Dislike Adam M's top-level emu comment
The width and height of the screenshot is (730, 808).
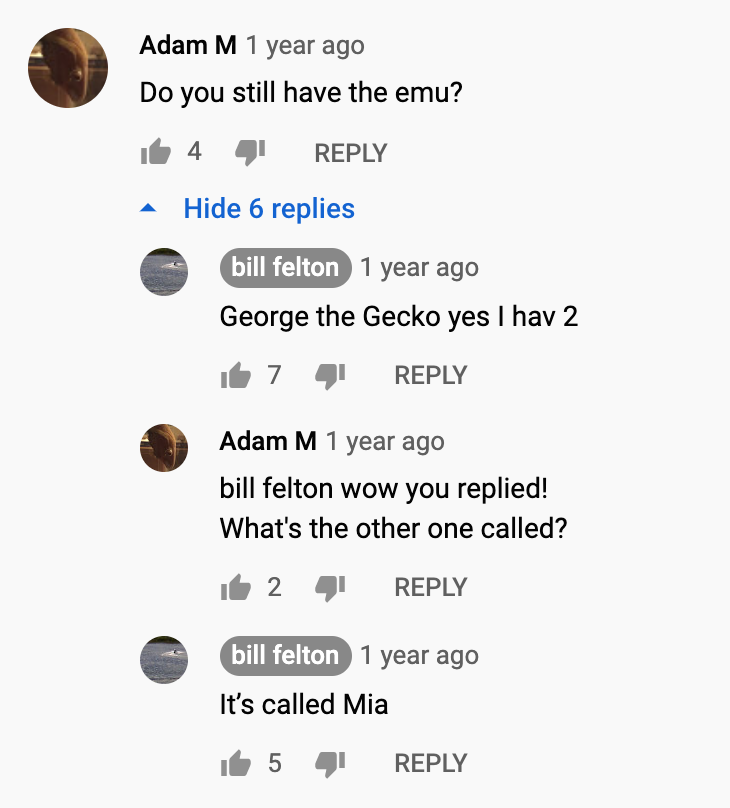click(x=250, y=153)
